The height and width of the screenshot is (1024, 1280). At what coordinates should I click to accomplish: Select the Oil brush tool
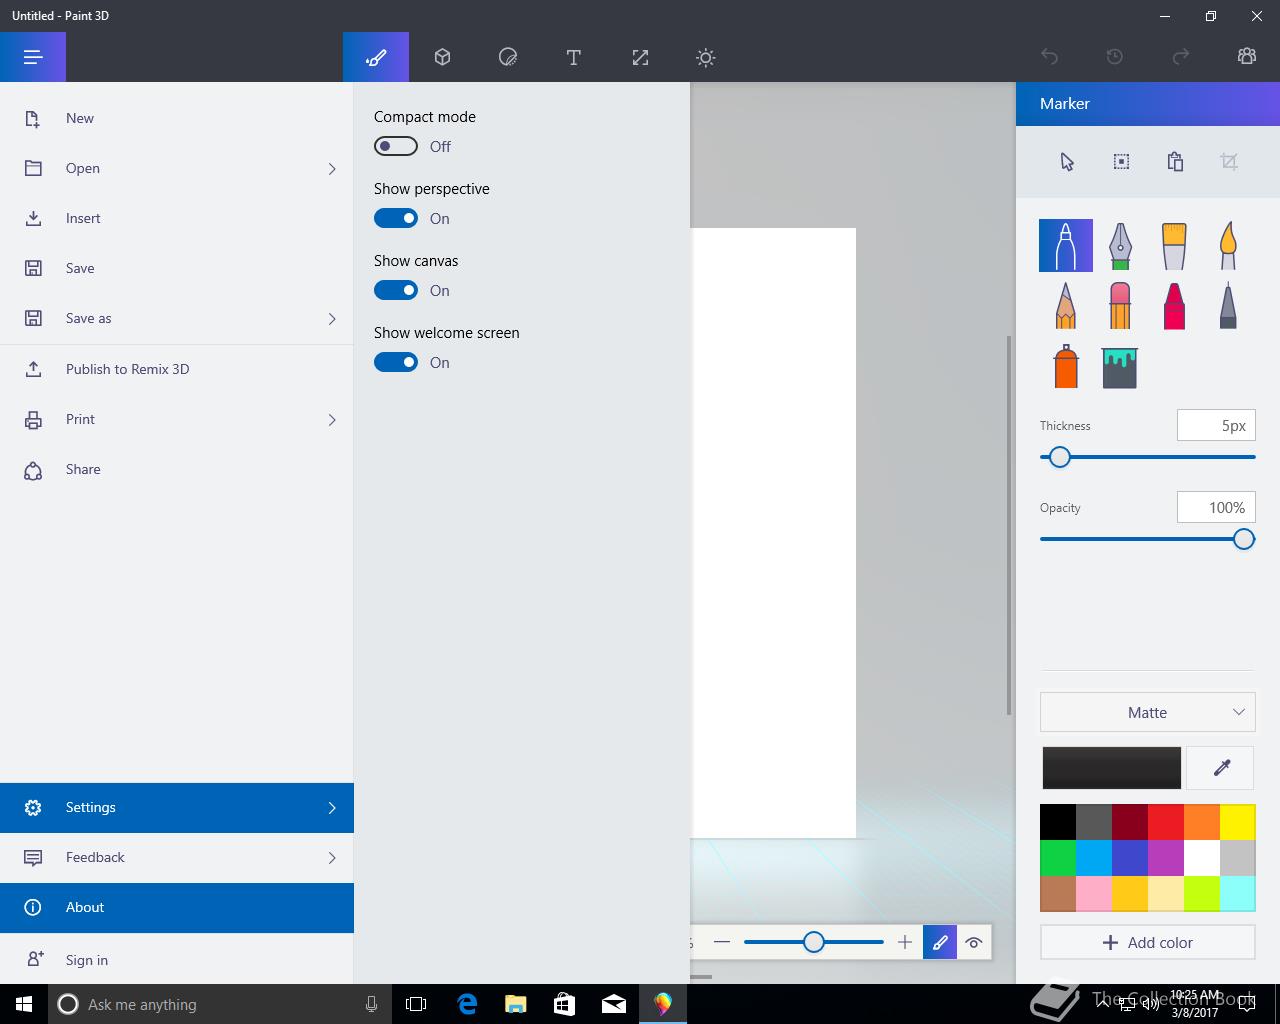(x=1174, y=245)
